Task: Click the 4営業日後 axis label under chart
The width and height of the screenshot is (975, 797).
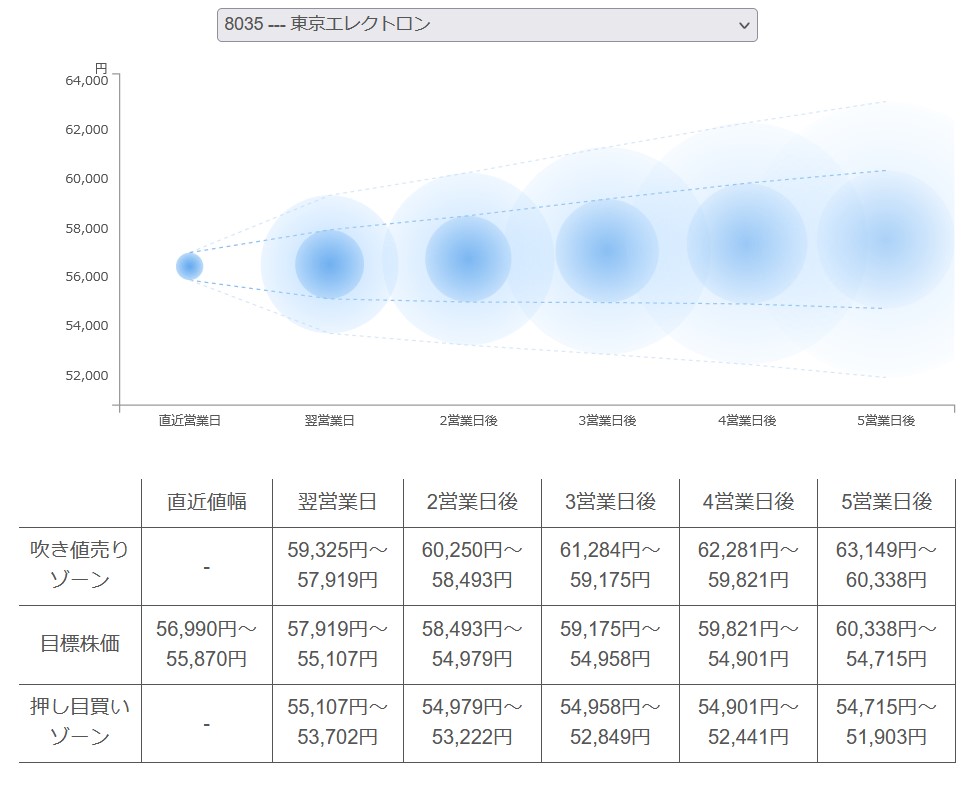Action: tap(747, 421)
